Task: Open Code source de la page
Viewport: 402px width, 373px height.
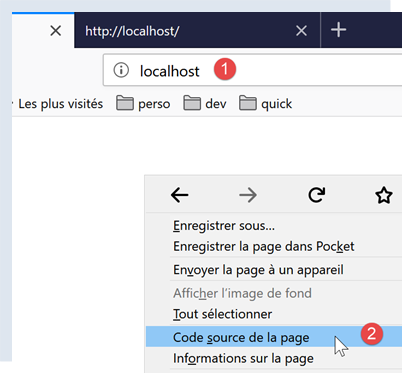Action: point(274,337)
